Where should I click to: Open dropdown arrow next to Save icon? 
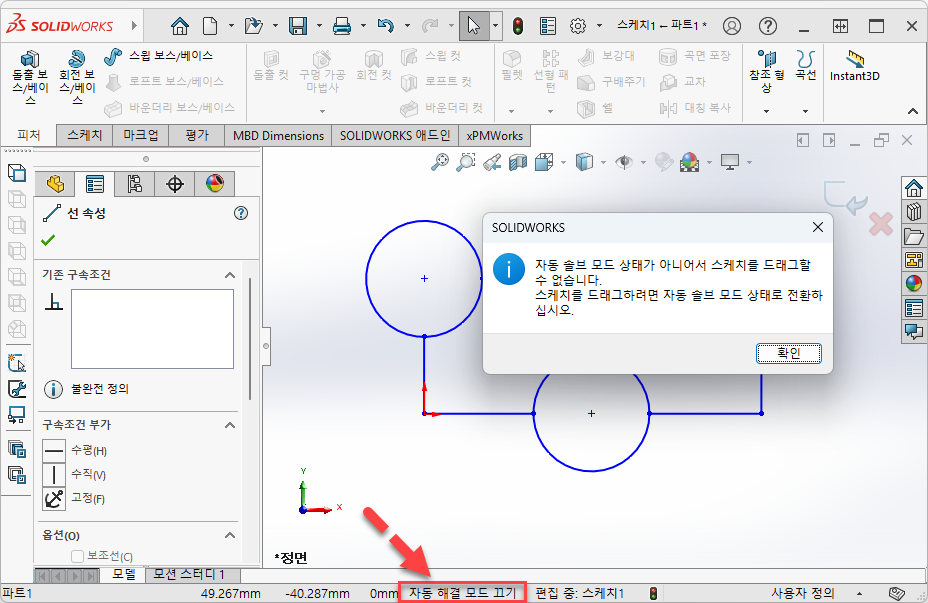[x=319, y=26]
